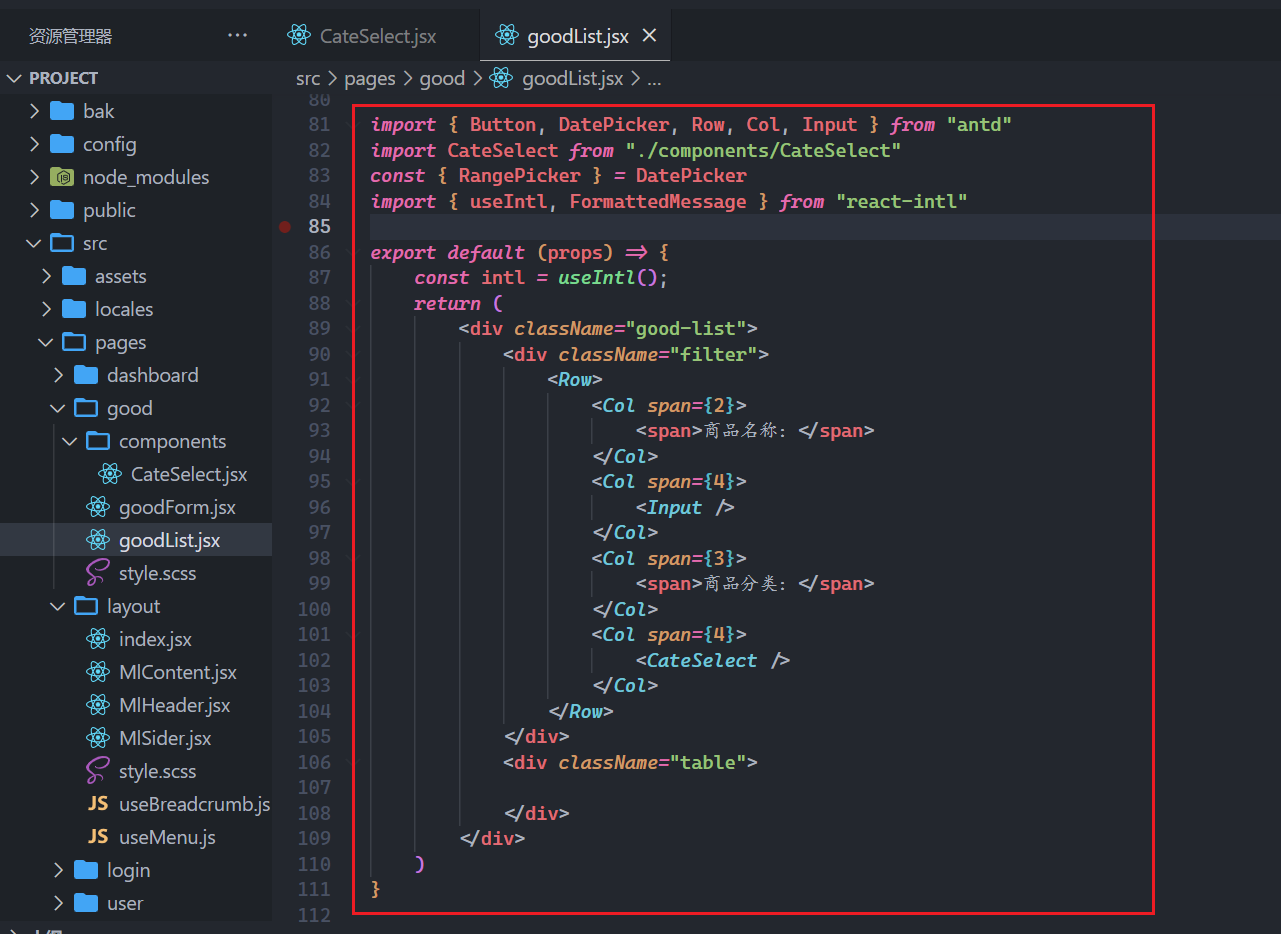This screenshot has height=934, width=1281.
Task: Place cursor on 'useIntl()' call line 87
Action: [607, 277]
